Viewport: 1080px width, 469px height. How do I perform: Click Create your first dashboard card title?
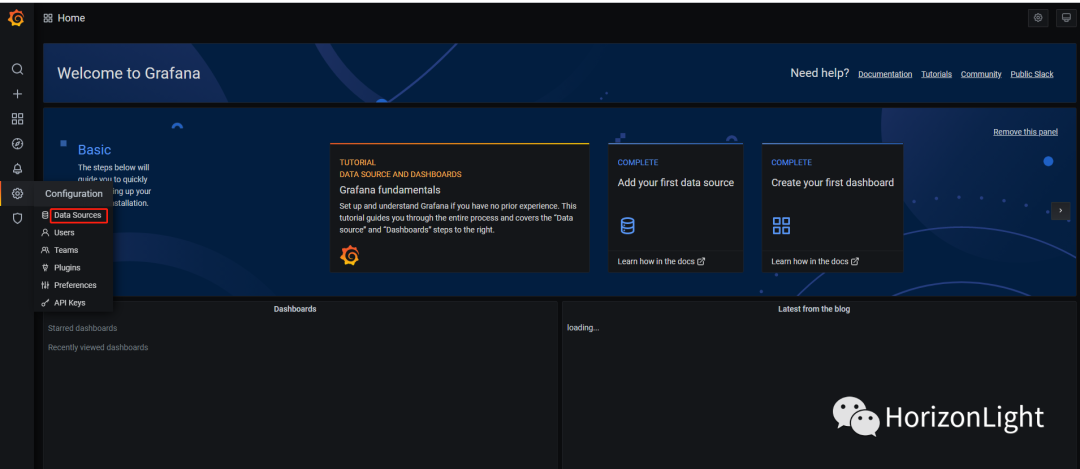[832, 183]
